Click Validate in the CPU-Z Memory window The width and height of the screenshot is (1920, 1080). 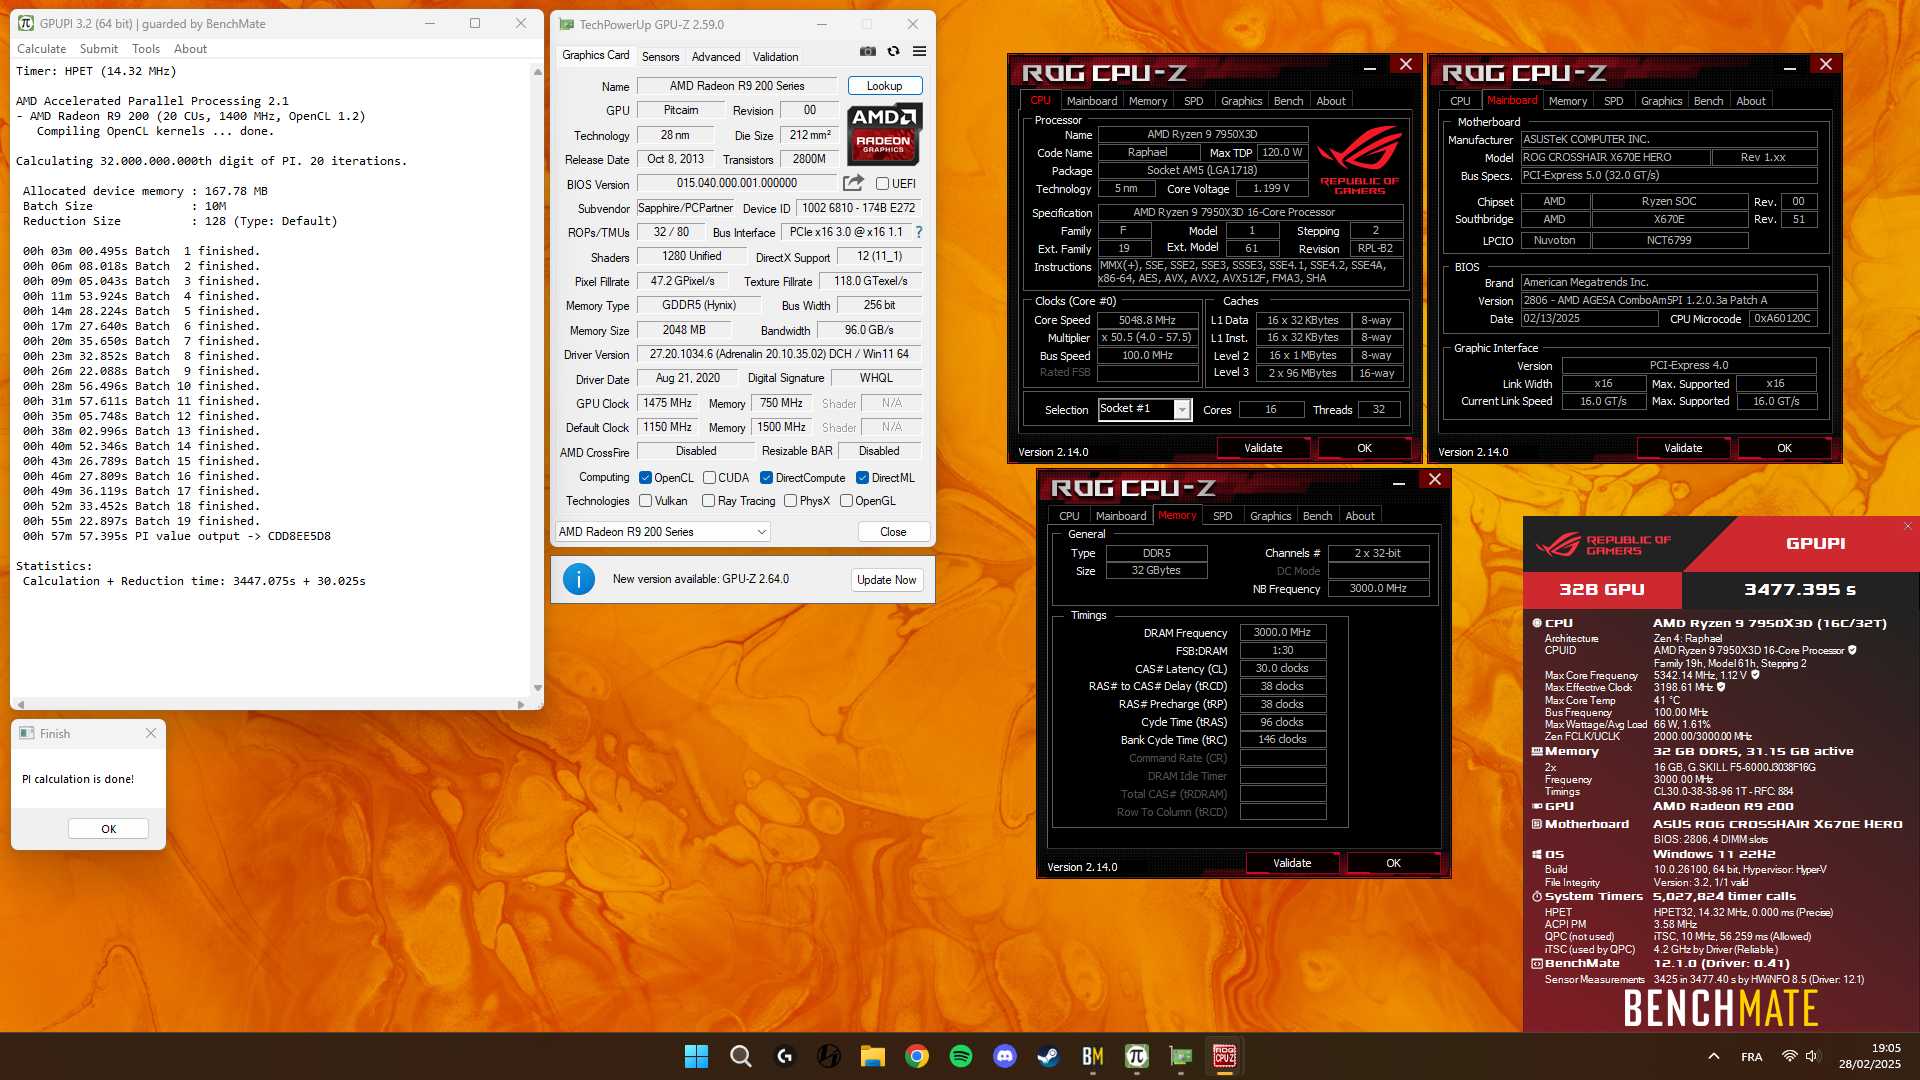click(x=1292, y=863)
